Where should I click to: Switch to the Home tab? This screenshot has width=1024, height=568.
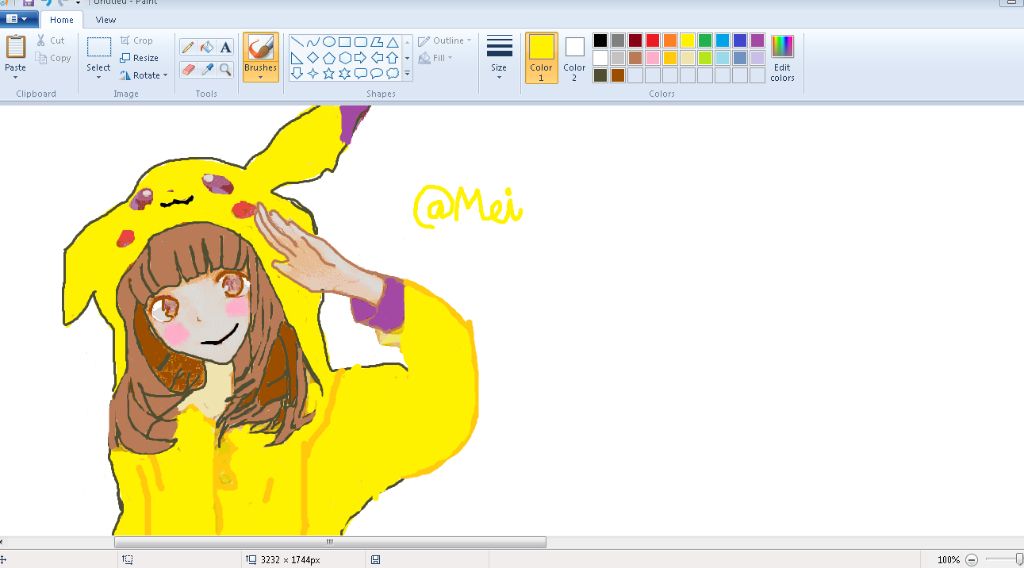62,20
